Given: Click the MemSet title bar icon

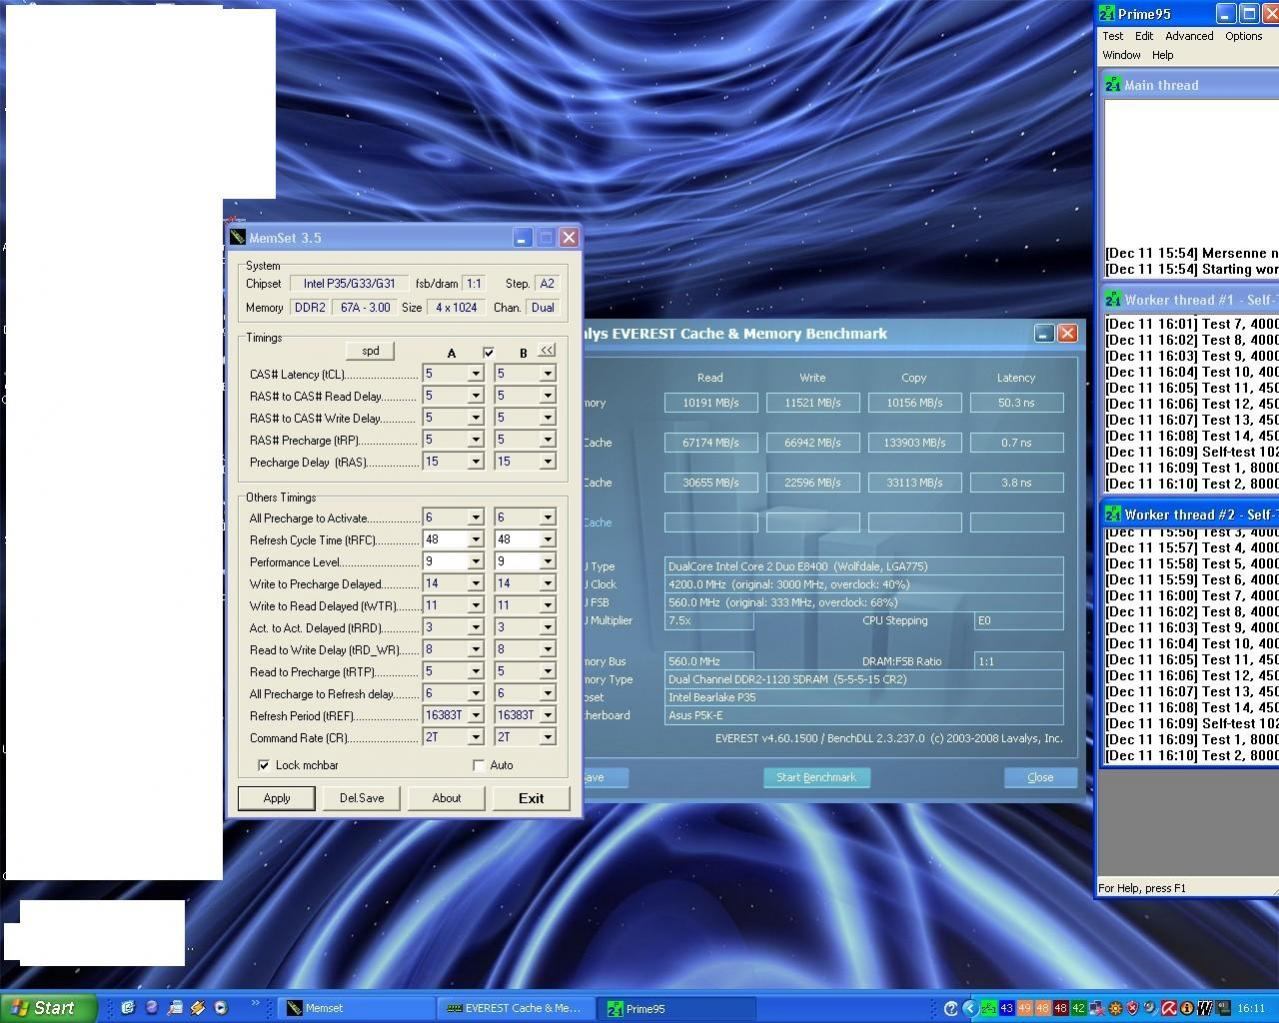Looking at the screenshot, I should [237, 237].
